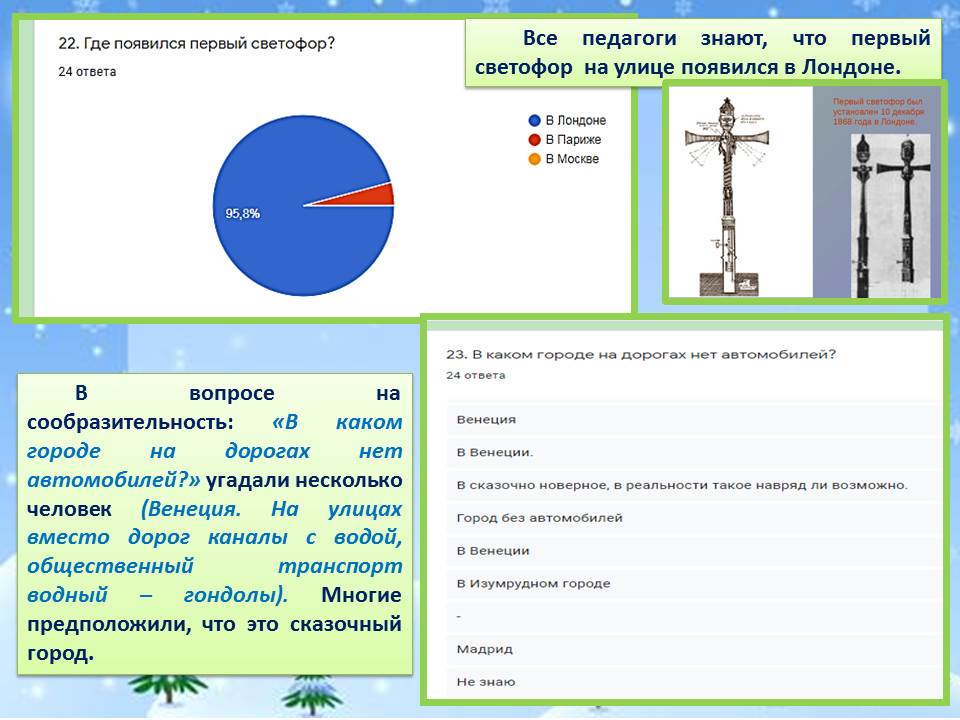Select the 'В Москве' legend label
The width and height of the screenshot is (960, 720).
coord(572,159)
